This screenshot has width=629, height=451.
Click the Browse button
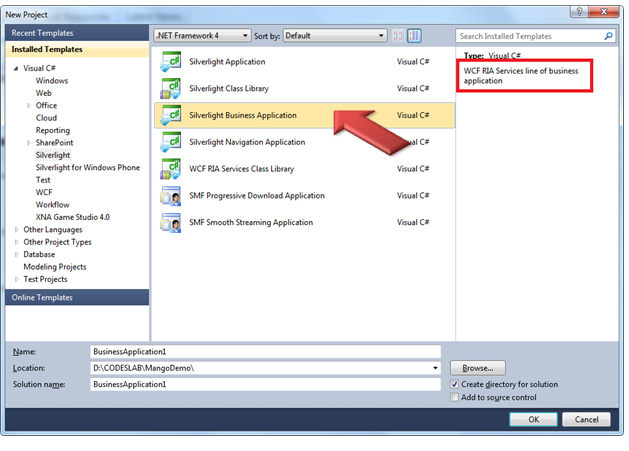tap(477, 368)
